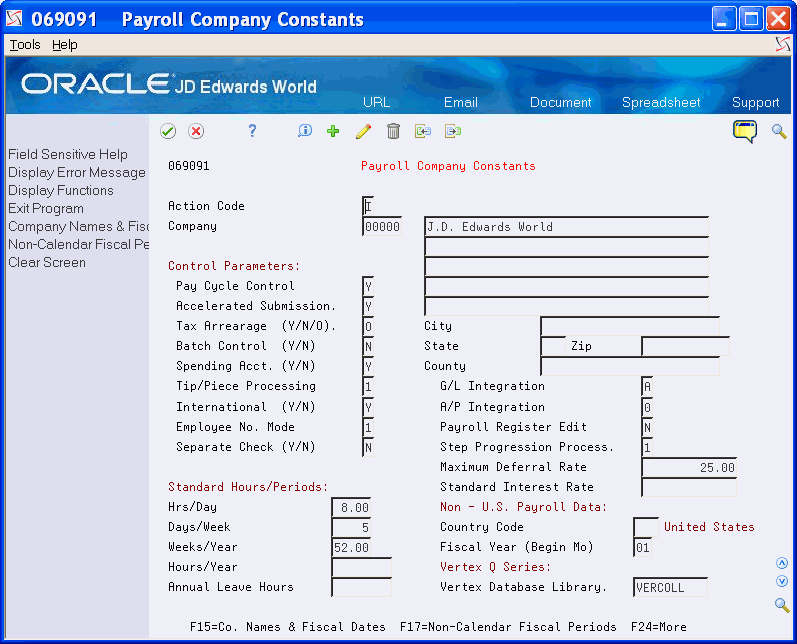Click the Document link in banner

(561, 102)
